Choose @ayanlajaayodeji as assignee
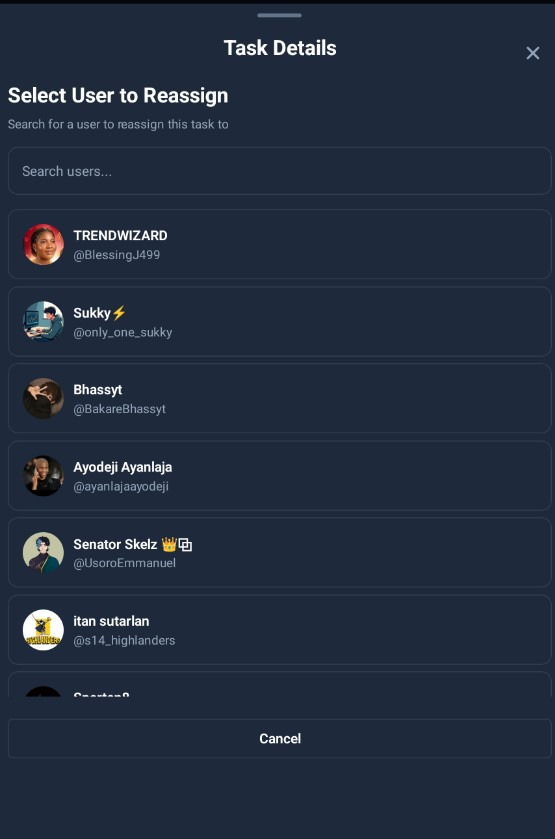The height and width of the screenshot is (839, 555). click(x=279, y=476)
